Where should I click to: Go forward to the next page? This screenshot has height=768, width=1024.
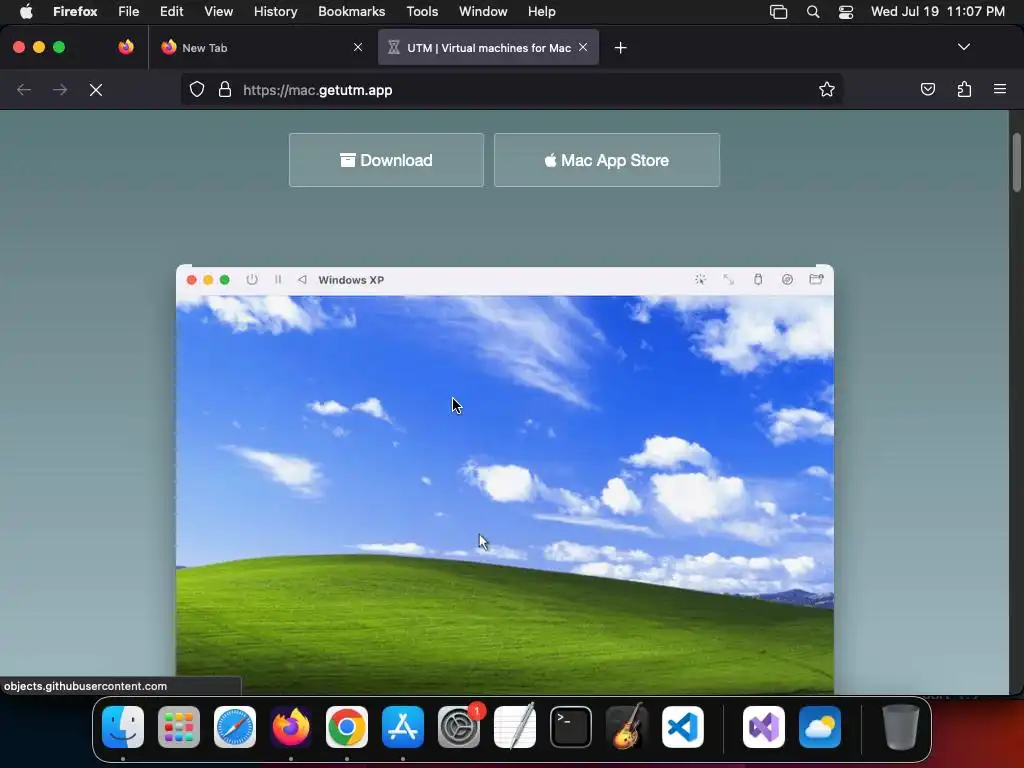click(60, 90)
